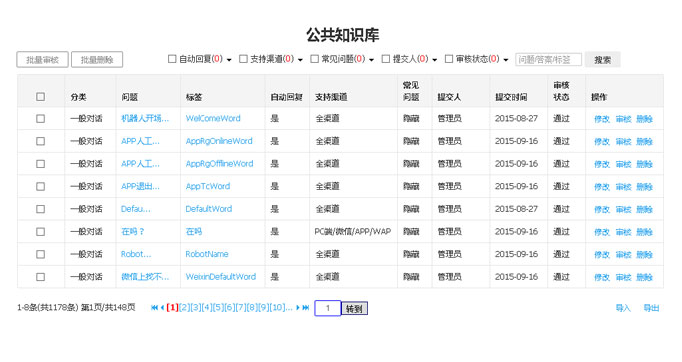This screenshot has height=362, width=682.
Task: Click the 导出 export link
Action: pyautogui.click(x=651, y=308)
